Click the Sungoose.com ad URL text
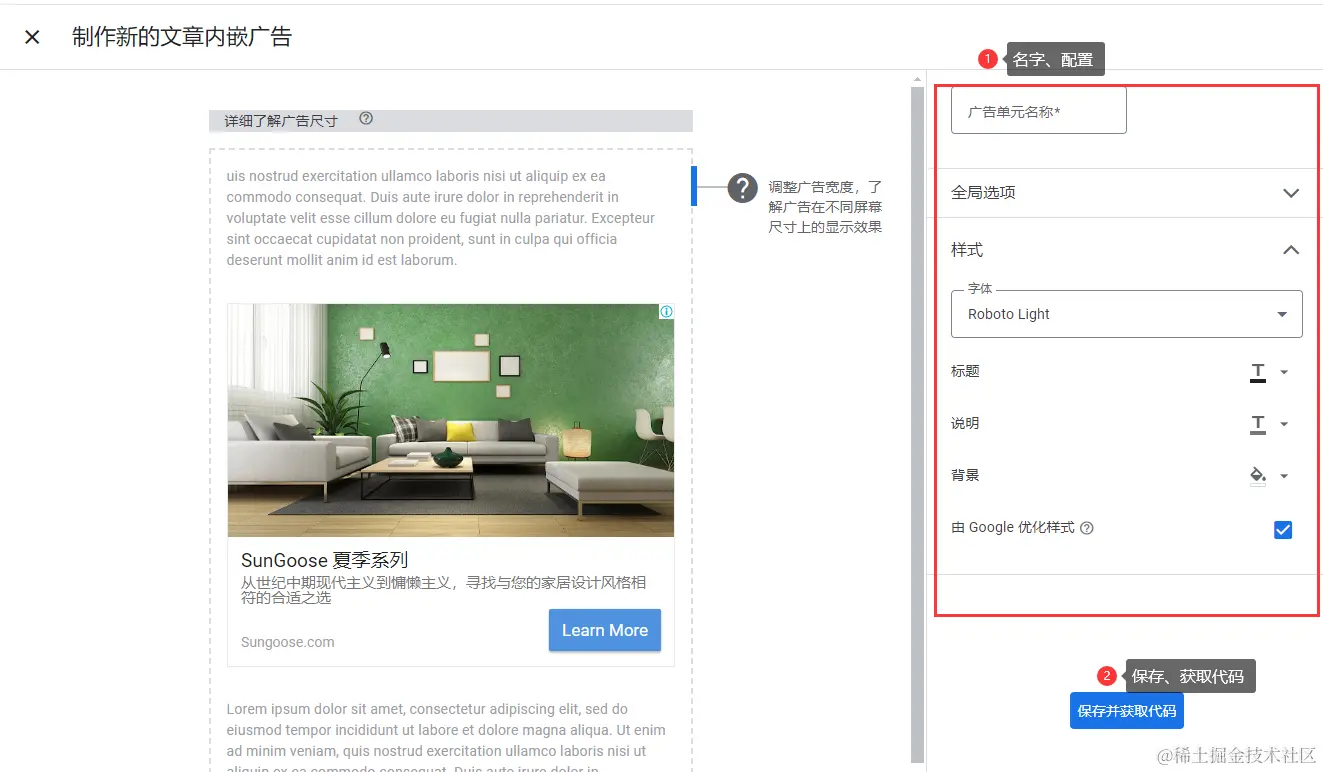 tap(287, 642)
